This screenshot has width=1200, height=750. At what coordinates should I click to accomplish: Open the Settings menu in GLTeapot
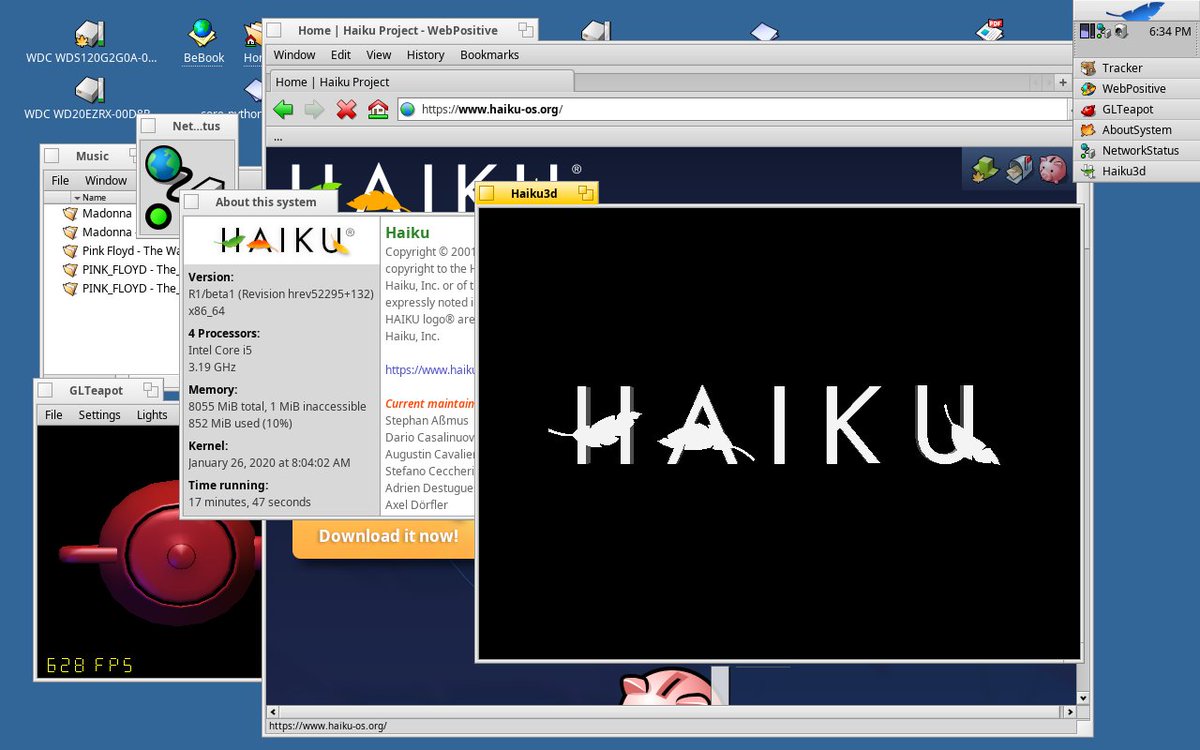(100, 415)
